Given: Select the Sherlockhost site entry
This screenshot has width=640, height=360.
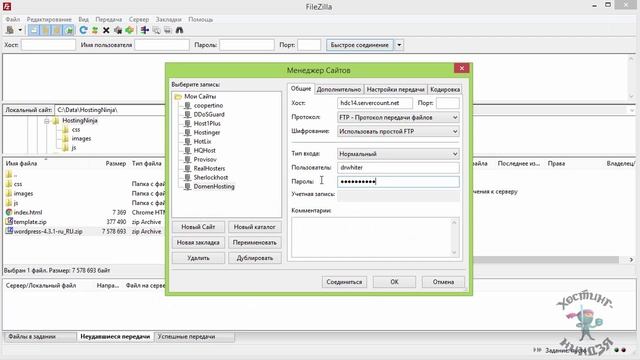Looking at the screenshot, I should (x=211, y=177).
